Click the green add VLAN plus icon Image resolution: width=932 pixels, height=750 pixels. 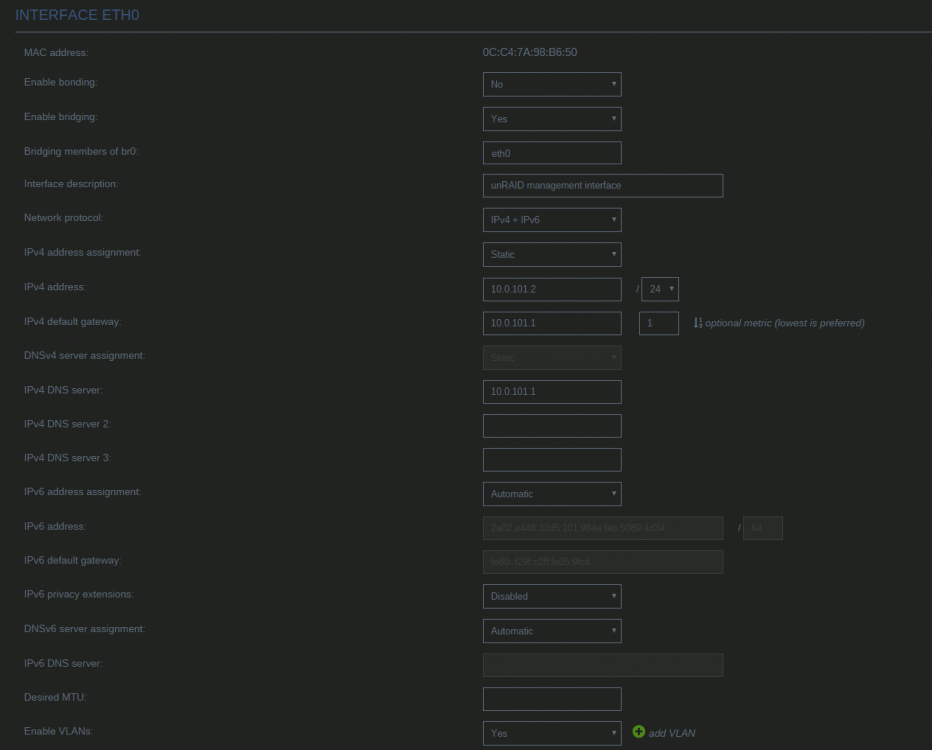tap(638, 732)
